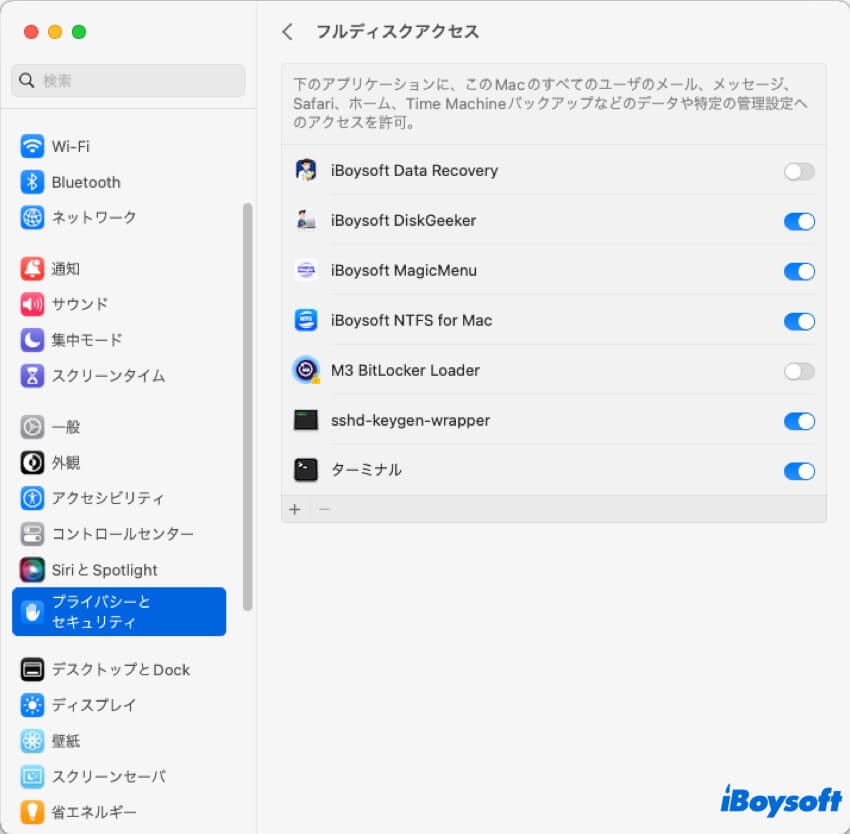Click the 集中モード moon icon
Viewport: 850px width, 834px height.
click(x=32, y=340)
